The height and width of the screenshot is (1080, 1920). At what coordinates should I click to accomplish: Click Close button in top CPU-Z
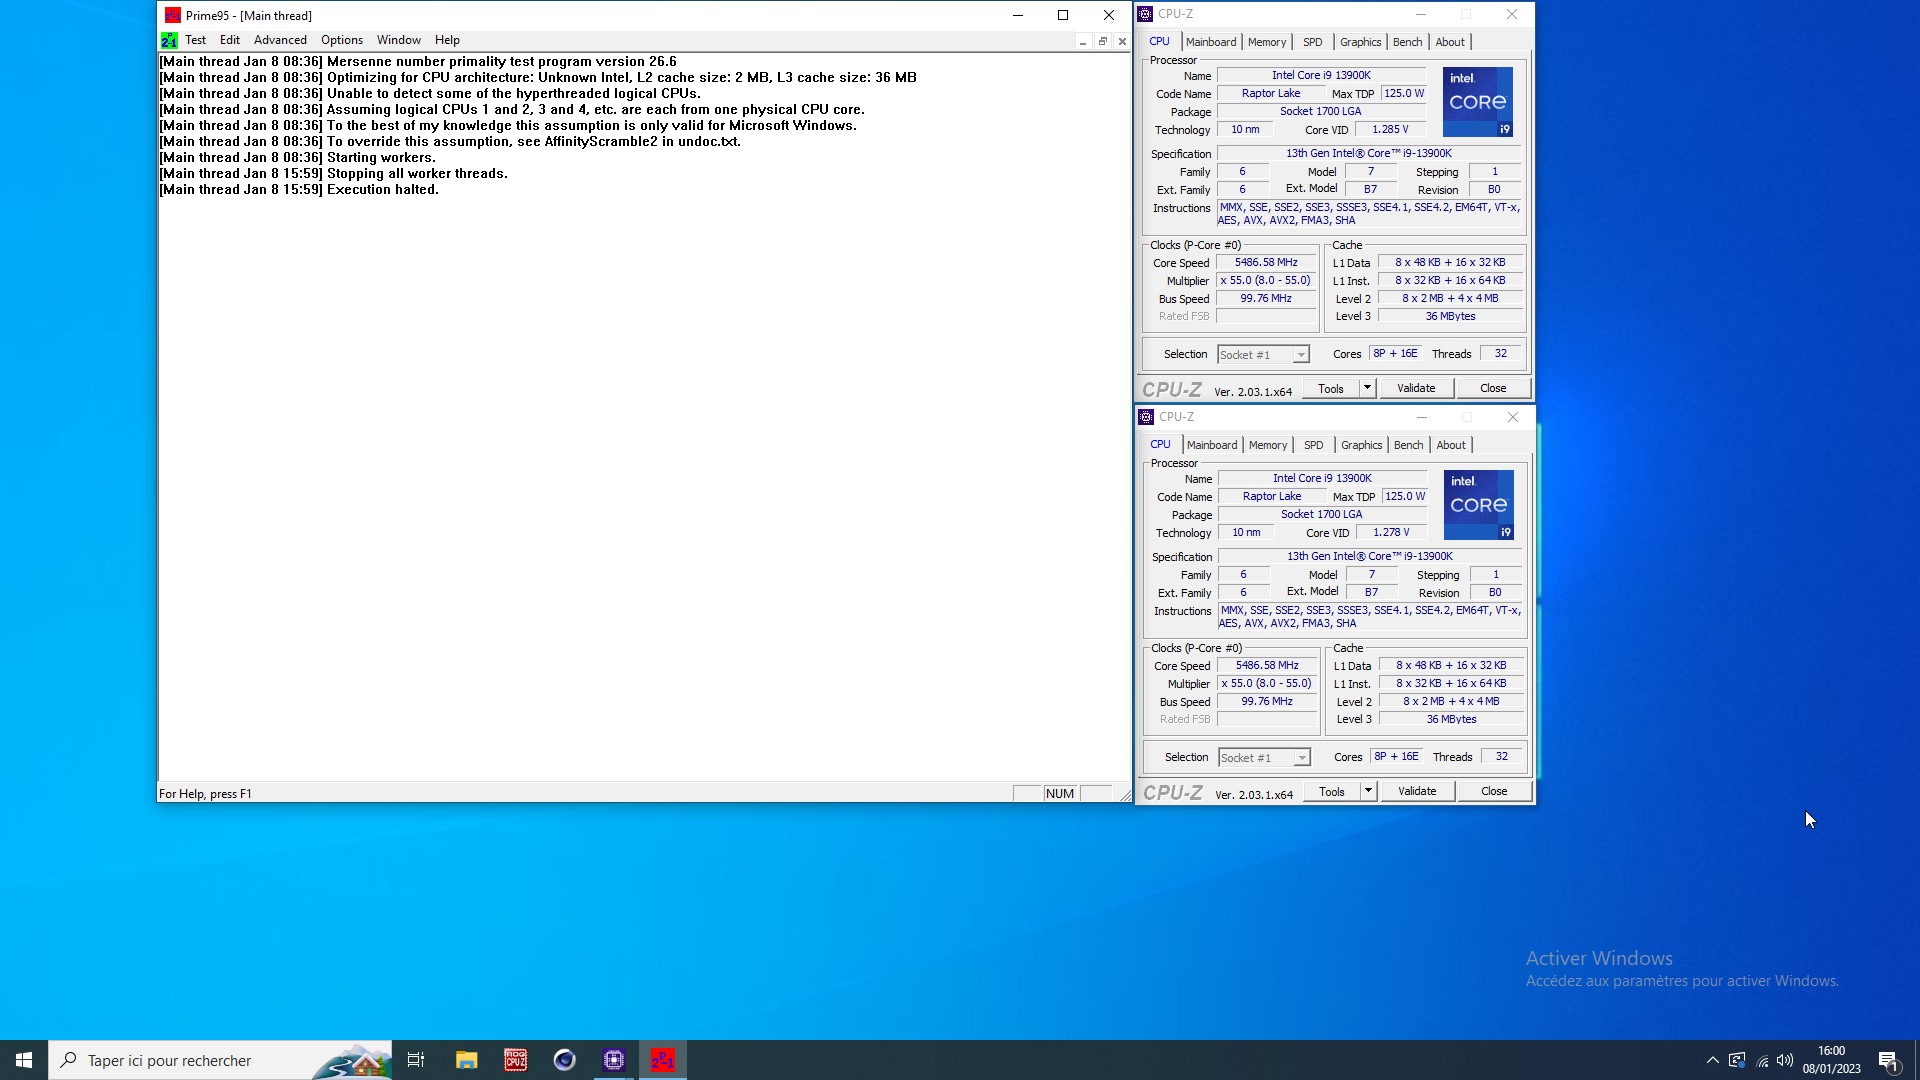point(1493,388)
